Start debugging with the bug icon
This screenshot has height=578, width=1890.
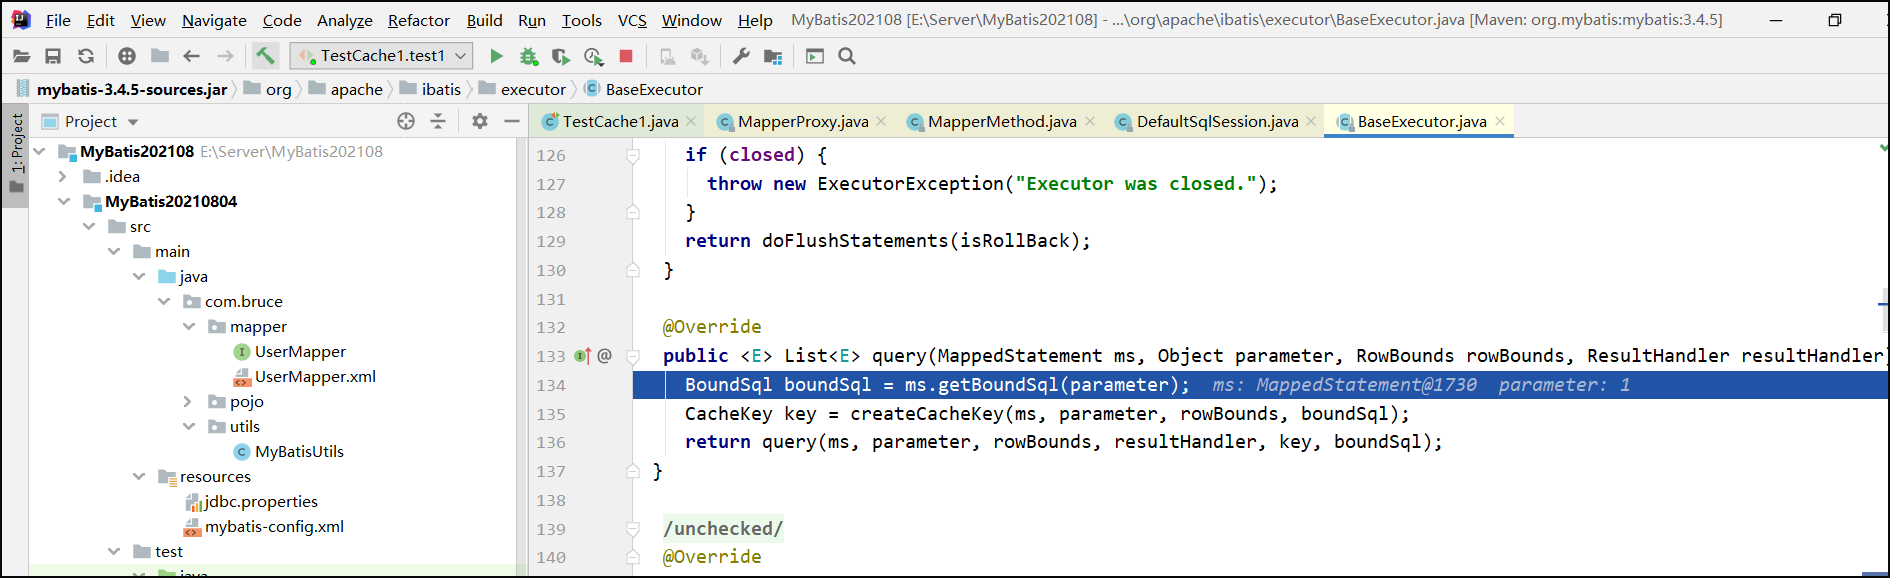[529, 57]
